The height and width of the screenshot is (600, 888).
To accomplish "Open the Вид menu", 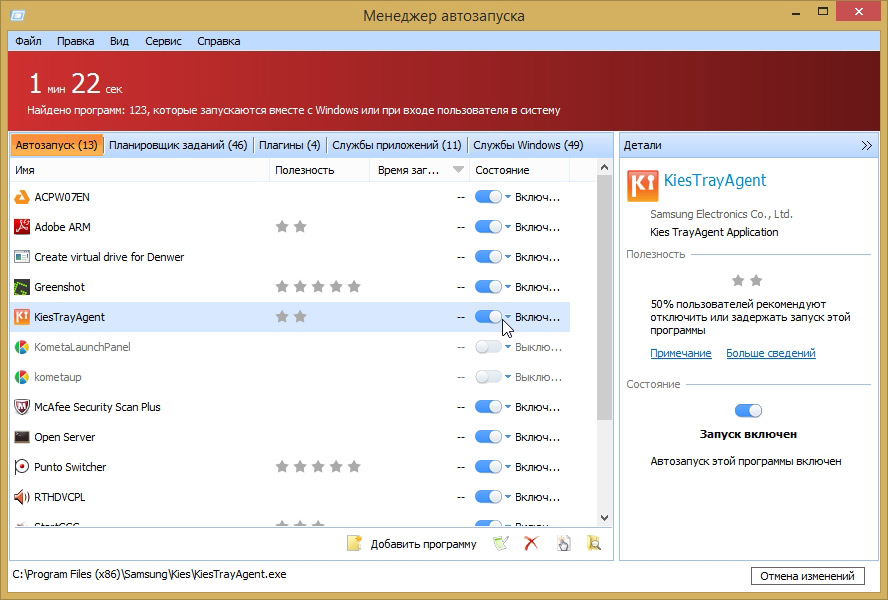I will click(x=119, y=41).
